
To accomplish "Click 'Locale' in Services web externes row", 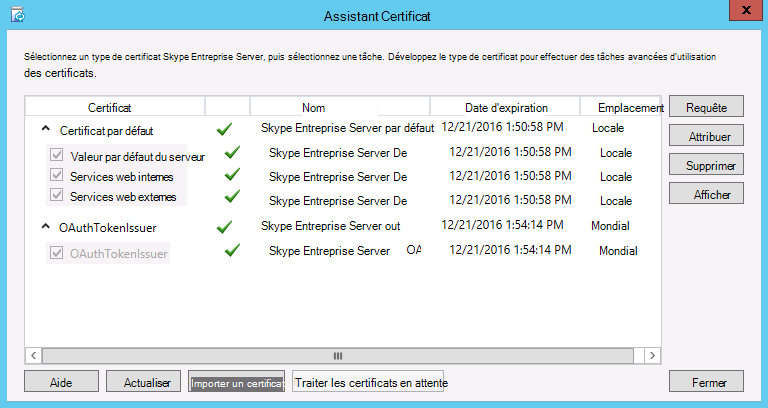I will 616,201.
